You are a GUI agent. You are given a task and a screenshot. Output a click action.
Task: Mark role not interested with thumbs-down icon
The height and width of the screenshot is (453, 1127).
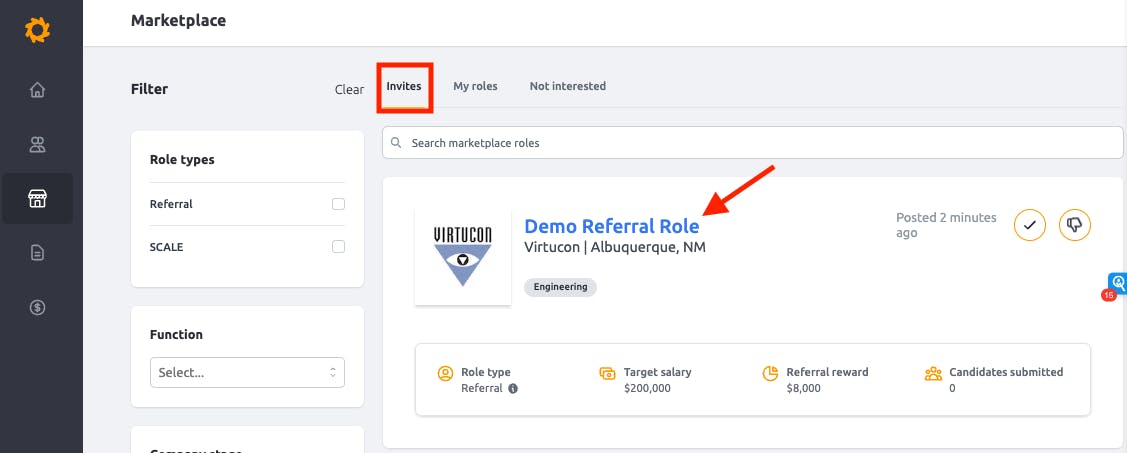tap(1075, 225)
